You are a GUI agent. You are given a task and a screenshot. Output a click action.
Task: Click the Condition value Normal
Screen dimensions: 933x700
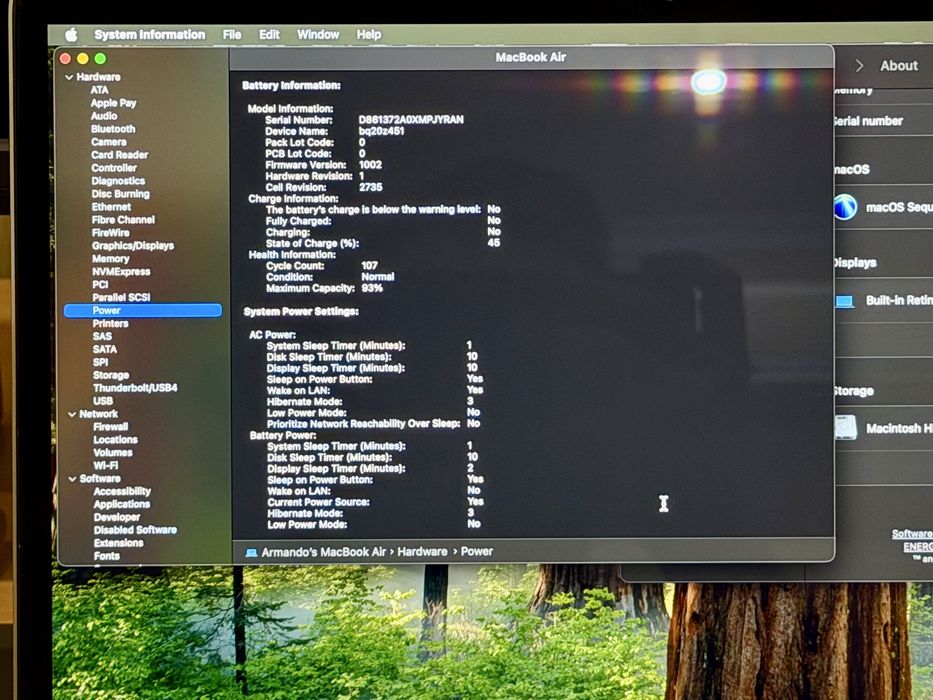(x=378, y=277)
